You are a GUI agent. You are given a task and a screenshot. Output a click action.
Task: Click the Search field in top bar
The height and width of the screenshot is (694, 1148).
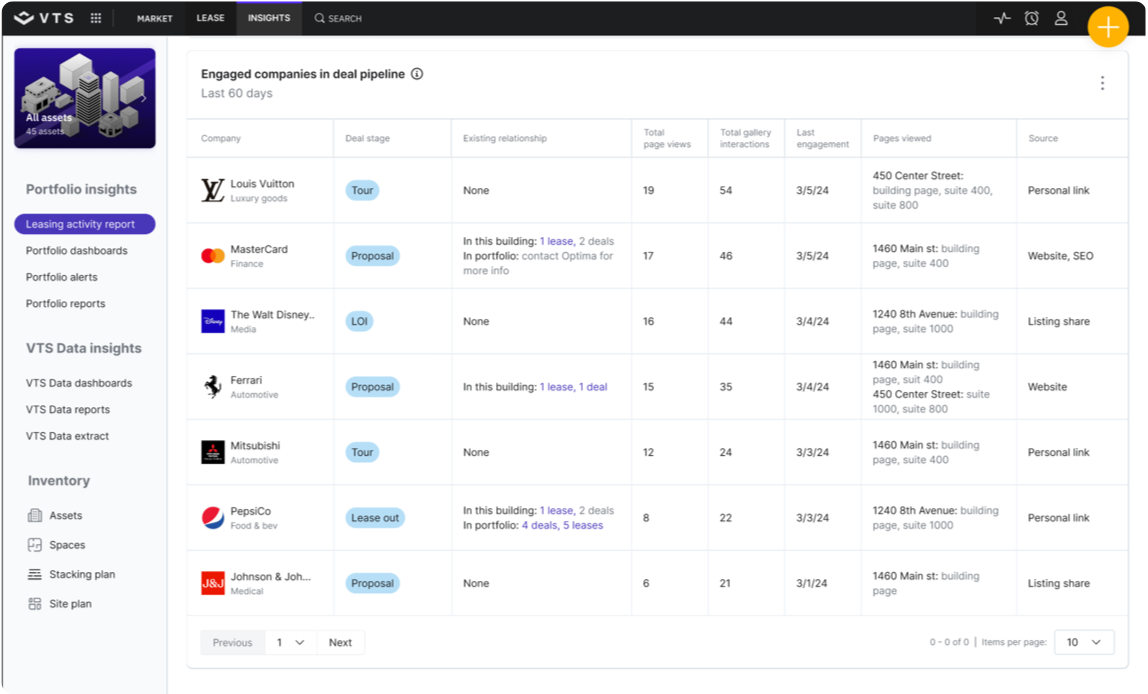pyautogui.click(x=338, y=18)
